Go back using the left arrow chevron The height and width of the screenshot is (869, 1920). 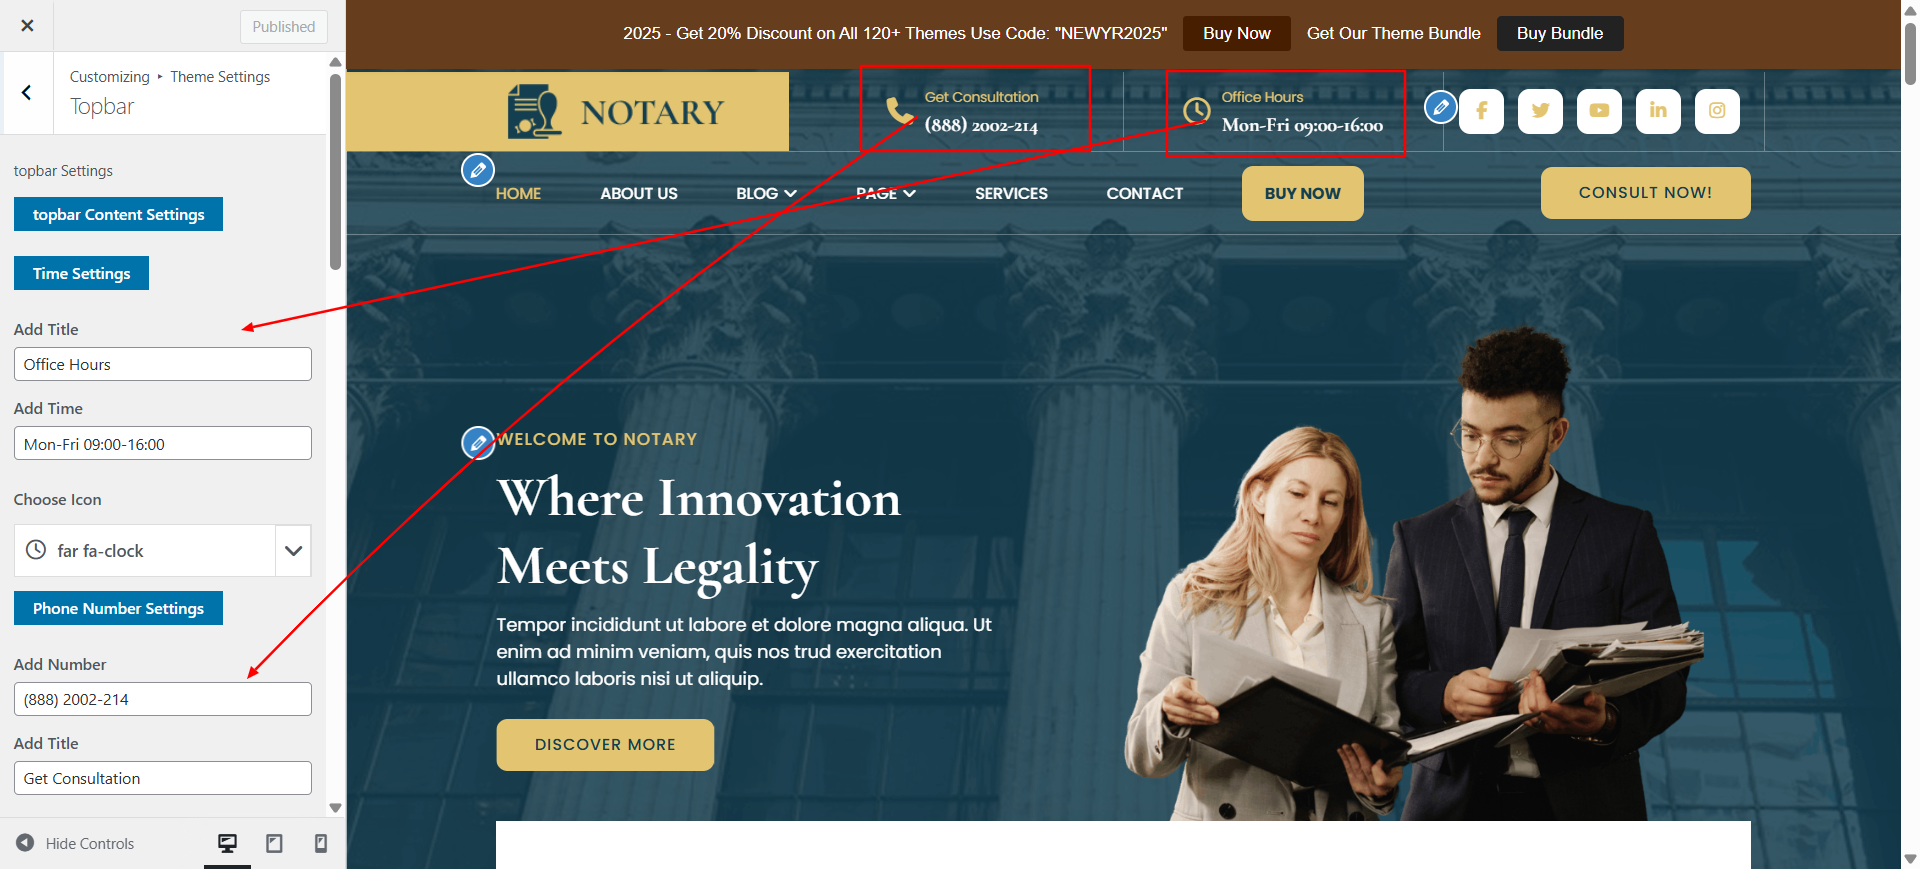27,93
